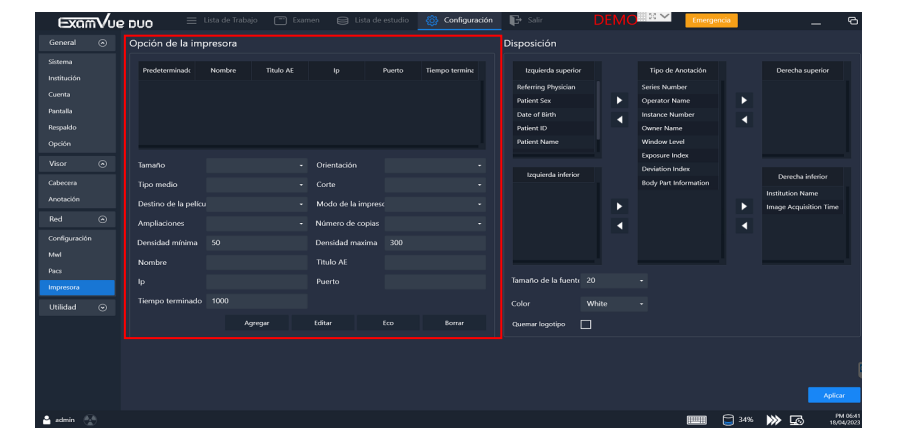Click the Densidad mínima field
Screen dimensions: 917x448
click(256, 243)
